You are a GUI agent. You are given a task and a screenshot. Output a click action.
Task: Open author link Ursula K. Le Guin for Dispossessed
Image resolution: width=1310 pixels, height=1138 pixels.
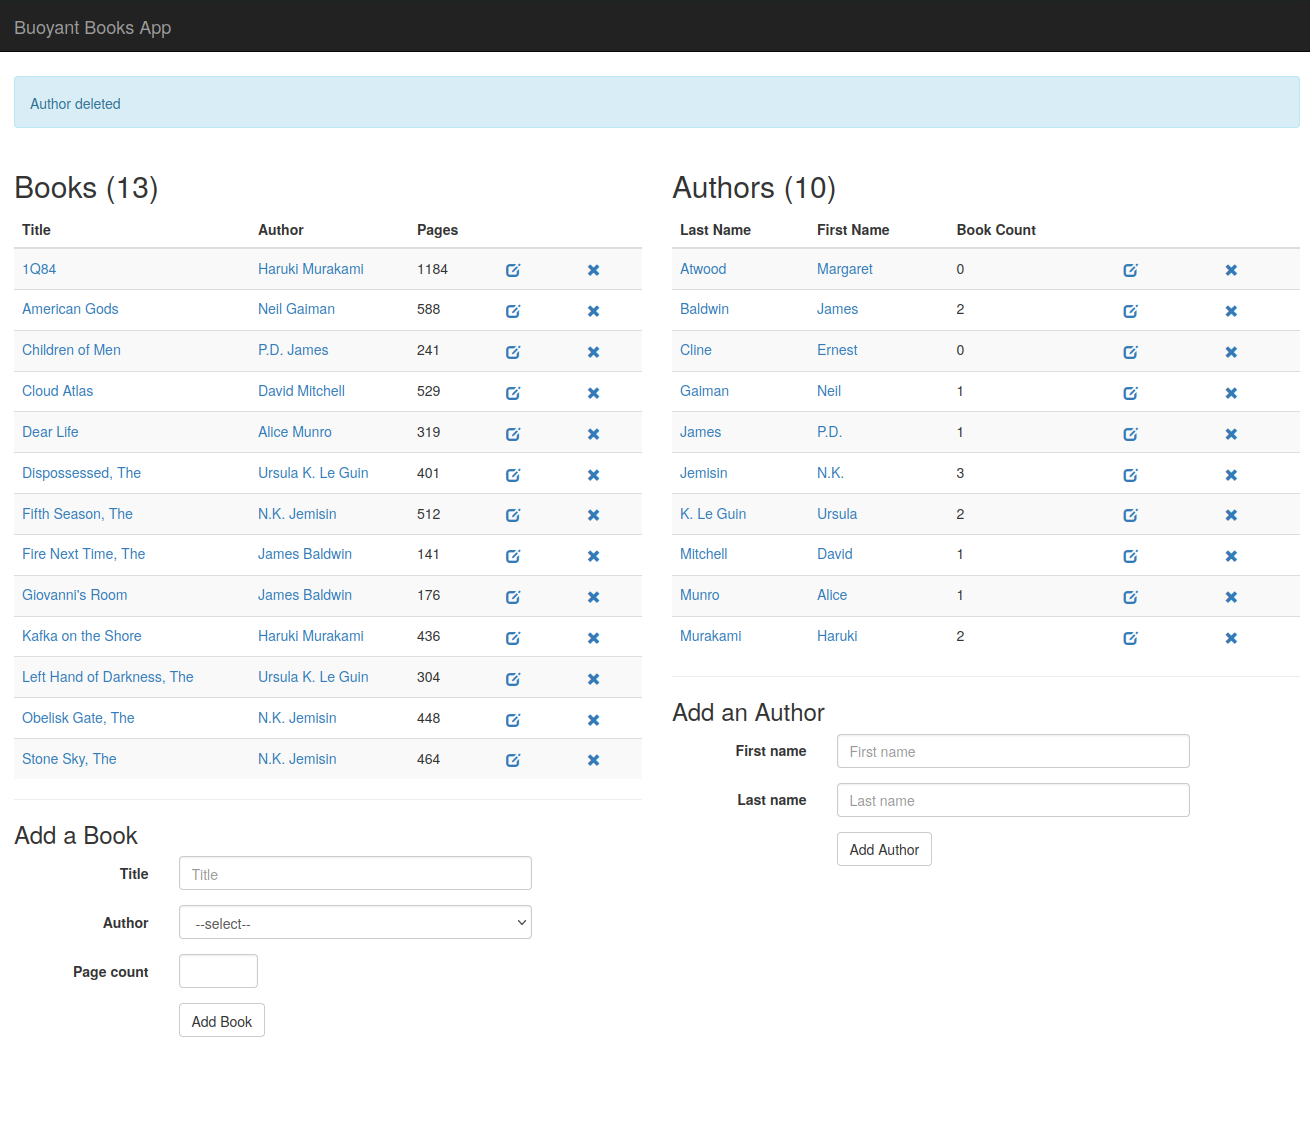pos(313,473)
